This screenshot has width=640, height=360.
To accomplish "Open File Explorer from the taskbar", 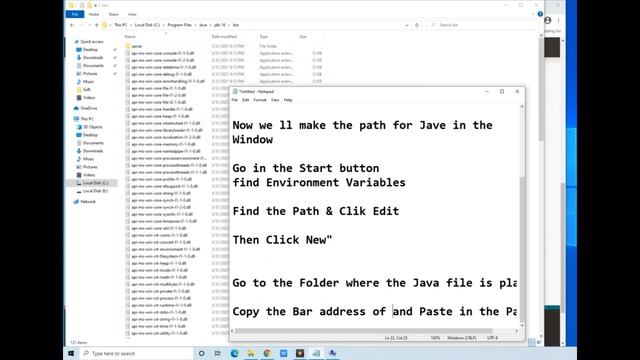I will coord(251,353).
